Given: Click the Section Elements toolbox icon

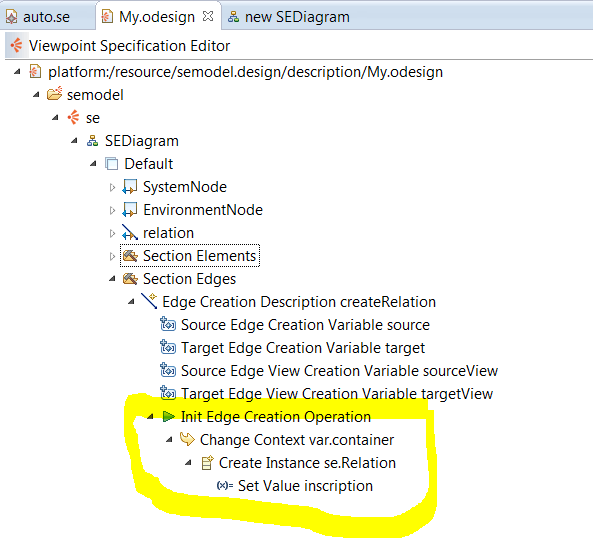Looking at the screenshot, I should 130,256.
